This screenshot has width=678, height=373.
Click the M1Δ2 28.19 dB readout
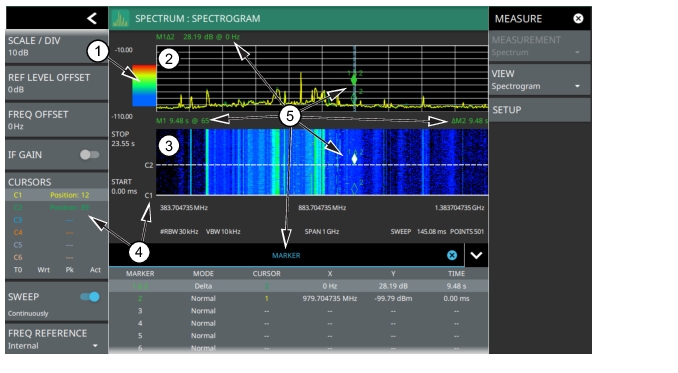198,37
